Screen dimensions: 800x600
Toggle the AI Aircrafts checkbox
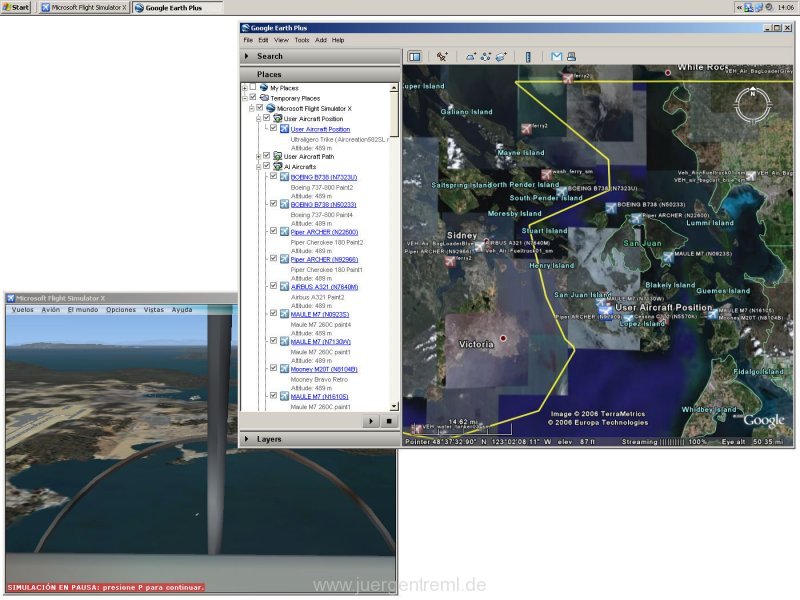tap(266, 166)
